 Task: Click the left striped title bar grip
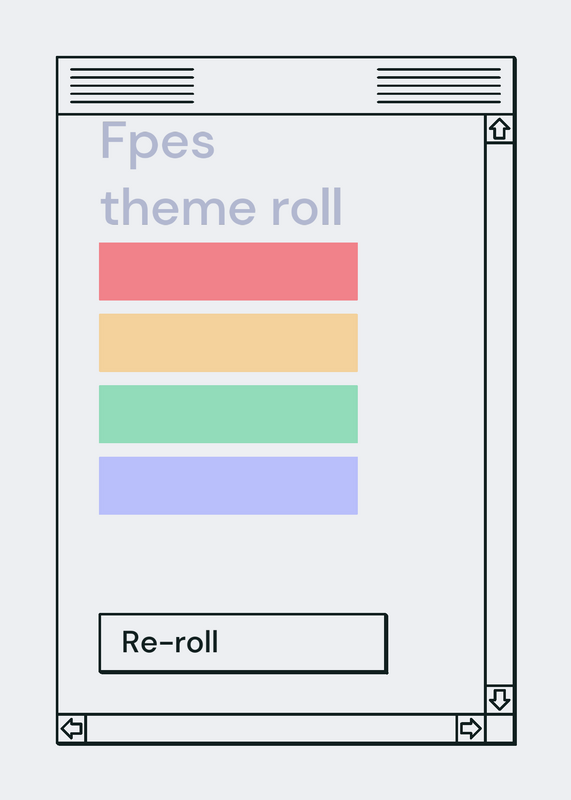tap(132, 85)
